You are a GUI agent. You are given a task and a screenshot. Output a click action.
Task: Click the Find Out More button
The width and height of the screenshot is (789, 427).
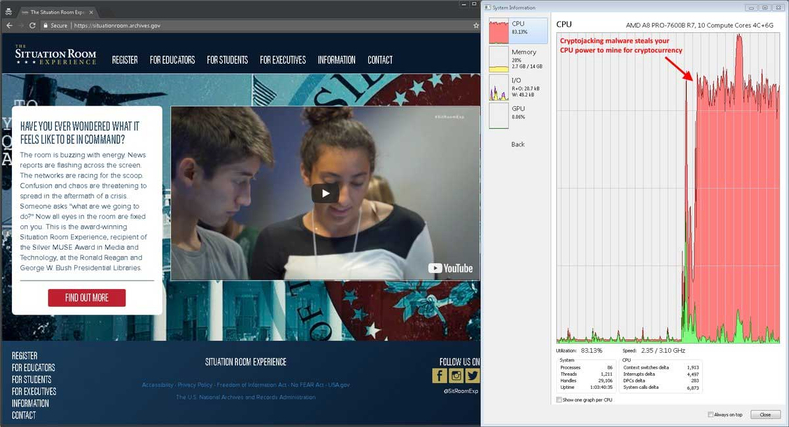[x=87, y=298]
